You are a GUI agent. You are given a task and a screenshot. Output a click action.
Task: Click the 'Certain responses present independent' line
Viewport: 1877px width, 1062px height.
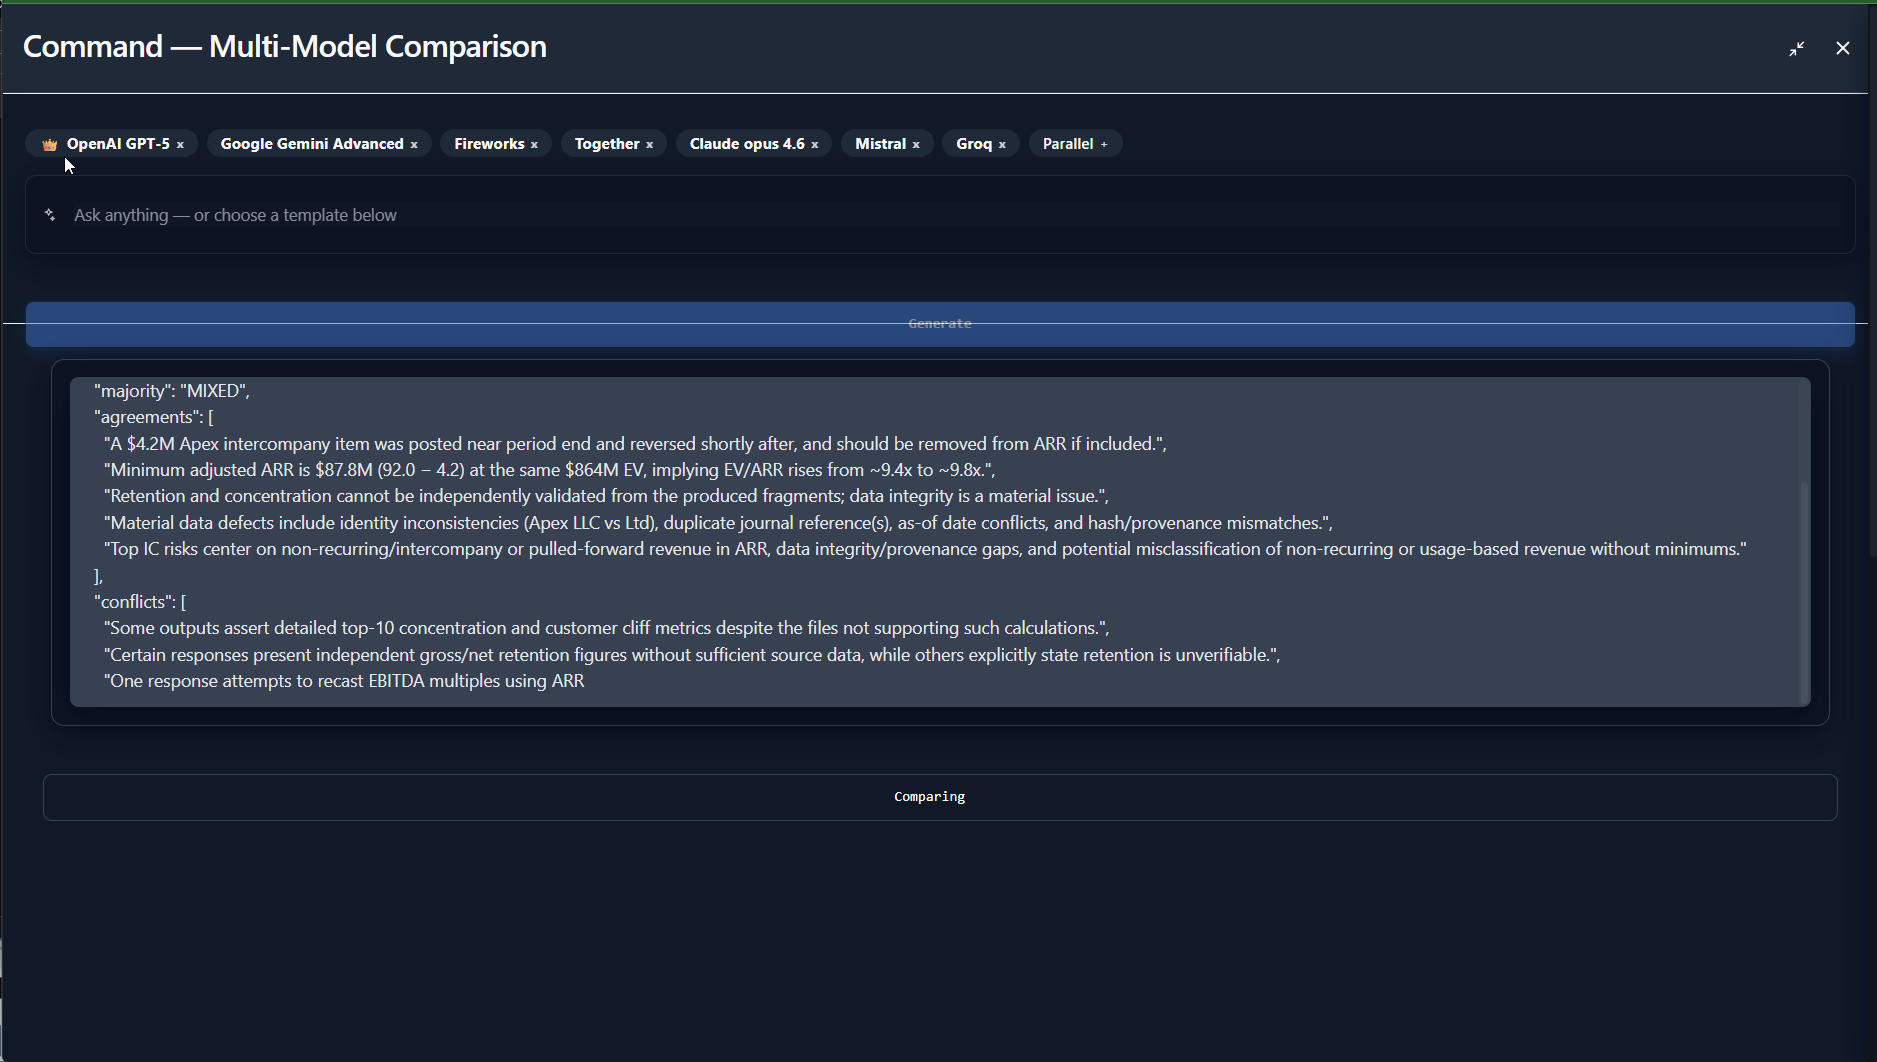point(692,655)
